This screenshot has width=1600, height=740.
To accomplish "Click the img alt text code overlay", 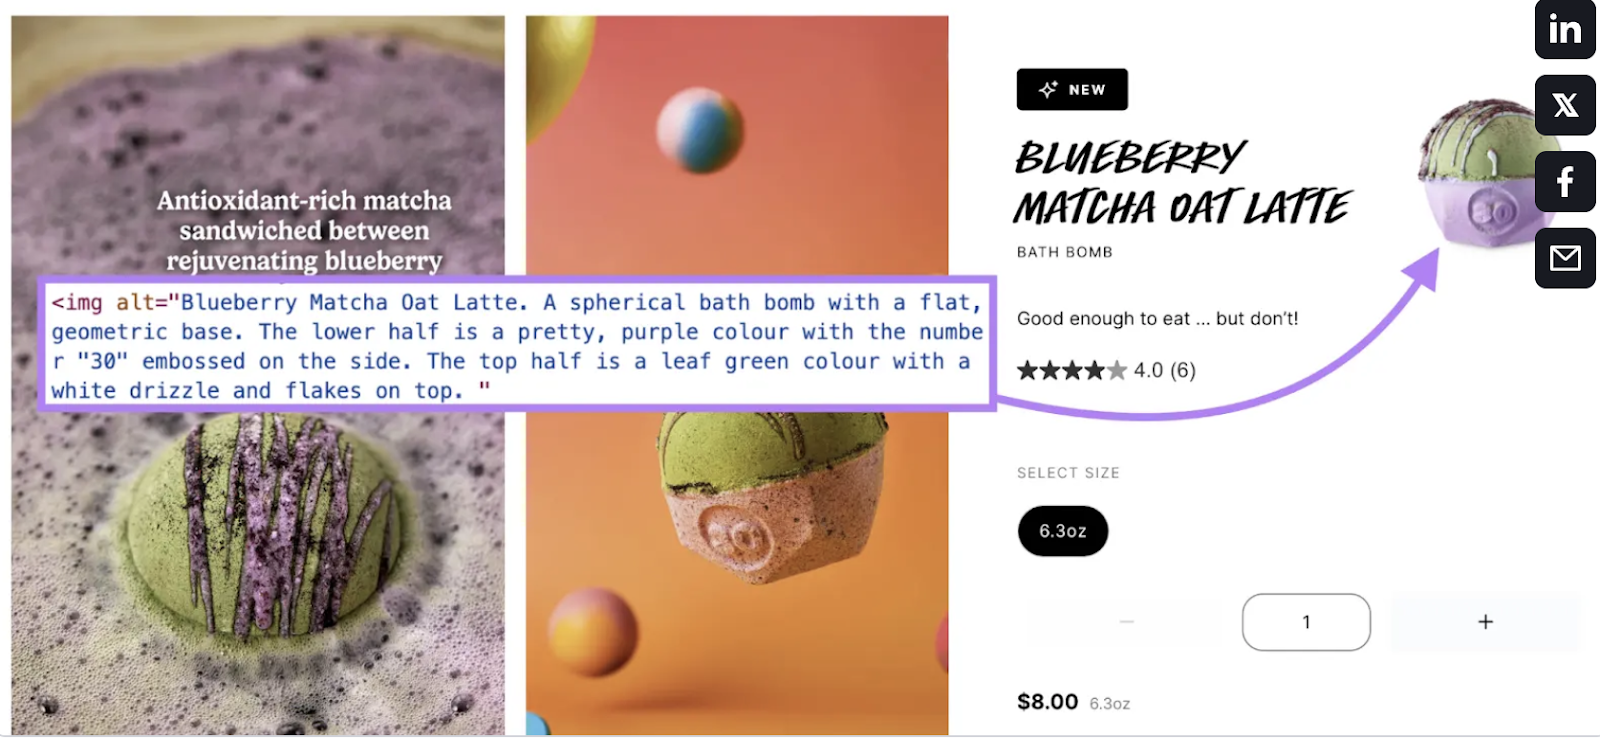I will pyautogui.click(x=517, y=344).
